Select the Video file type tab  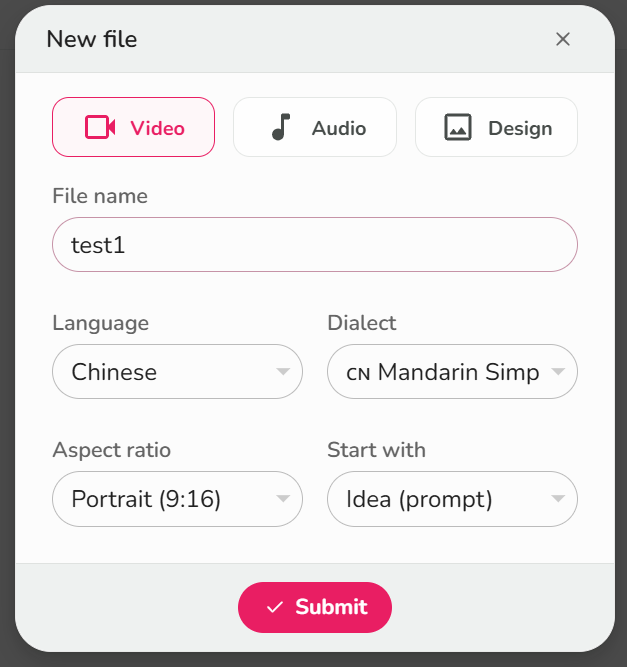click(133, 127)
